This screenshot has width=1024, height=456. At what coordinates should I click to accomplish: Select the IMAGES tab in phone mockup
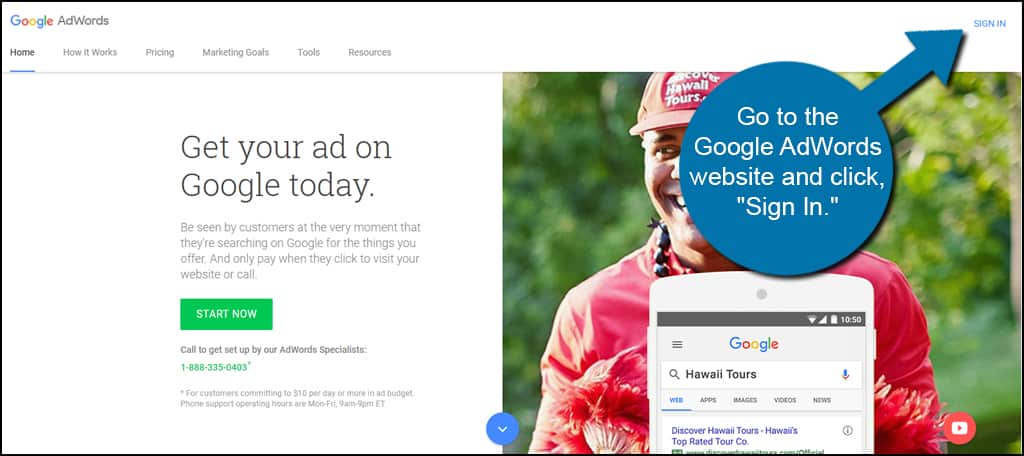(x=744, y=400)
